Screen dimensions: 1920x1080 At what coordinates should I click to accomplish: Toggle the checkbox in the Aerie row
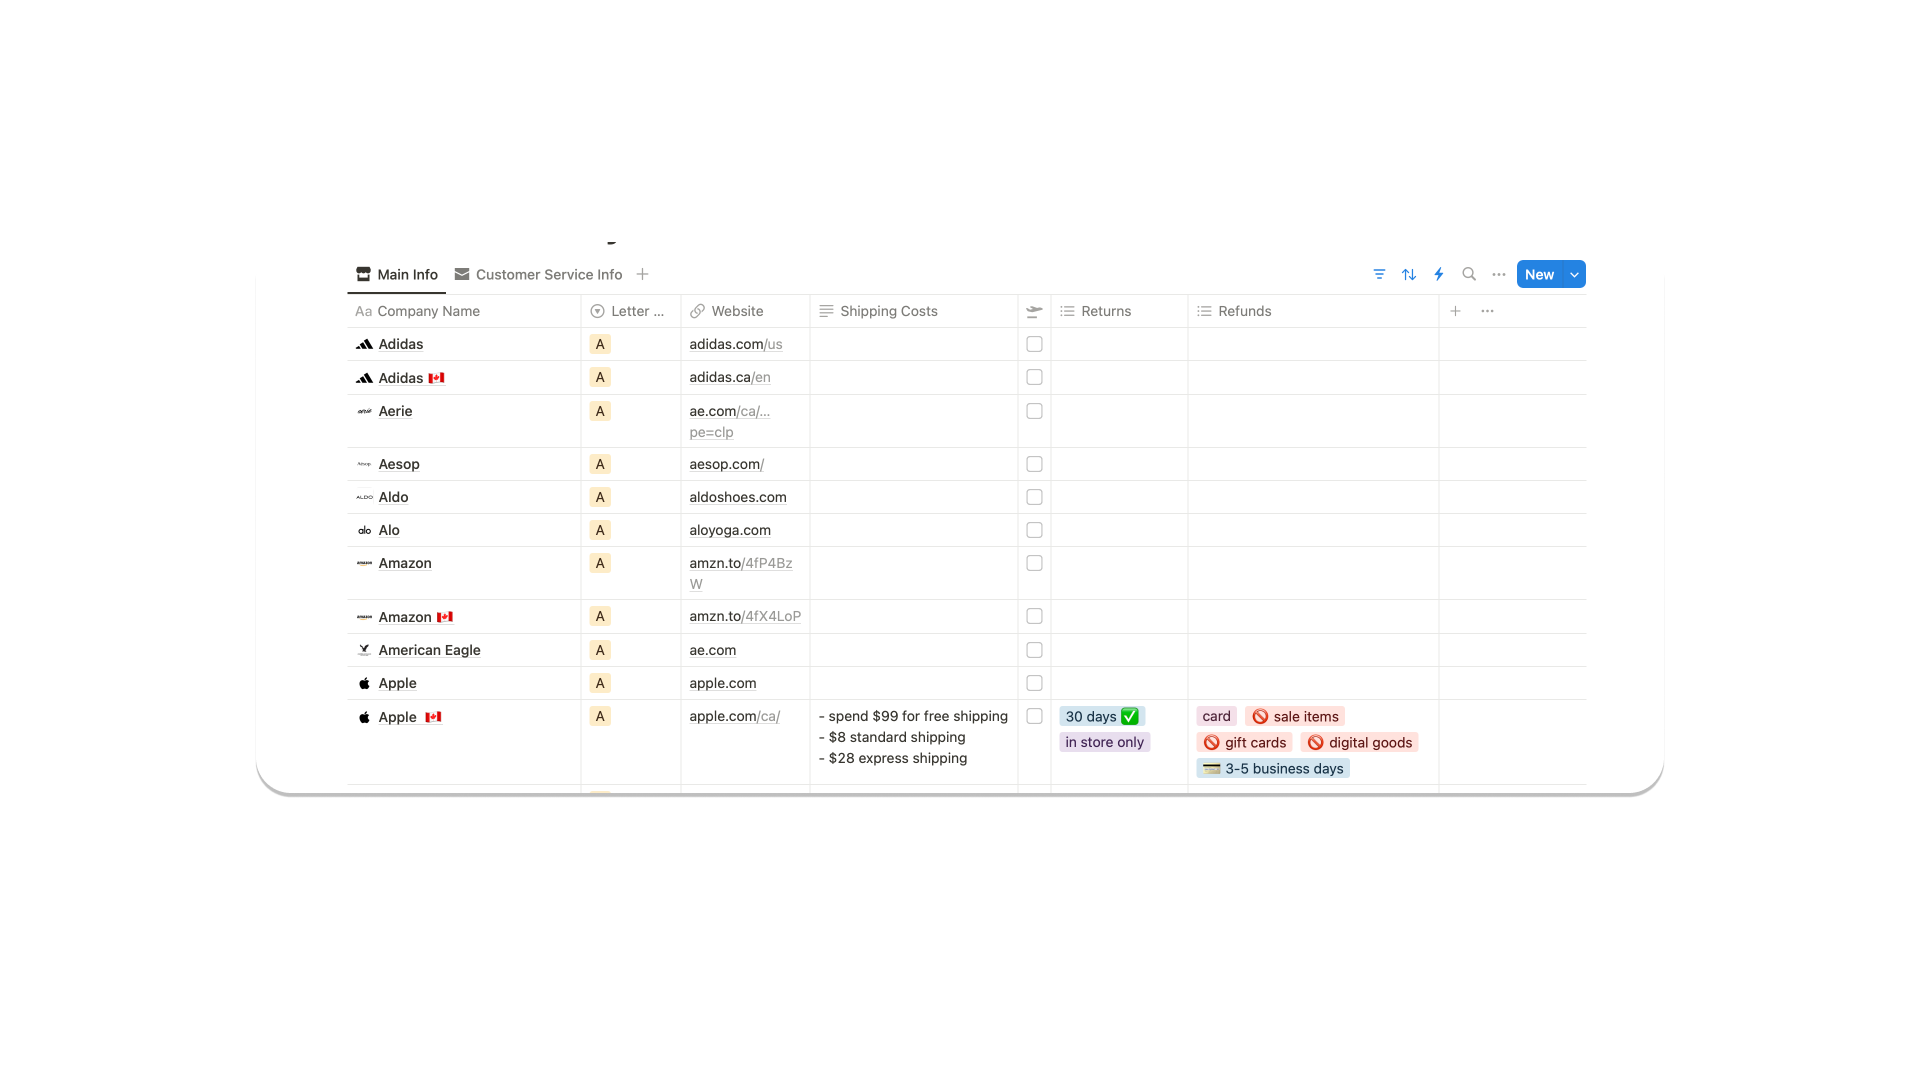[x=1034, y=411]
